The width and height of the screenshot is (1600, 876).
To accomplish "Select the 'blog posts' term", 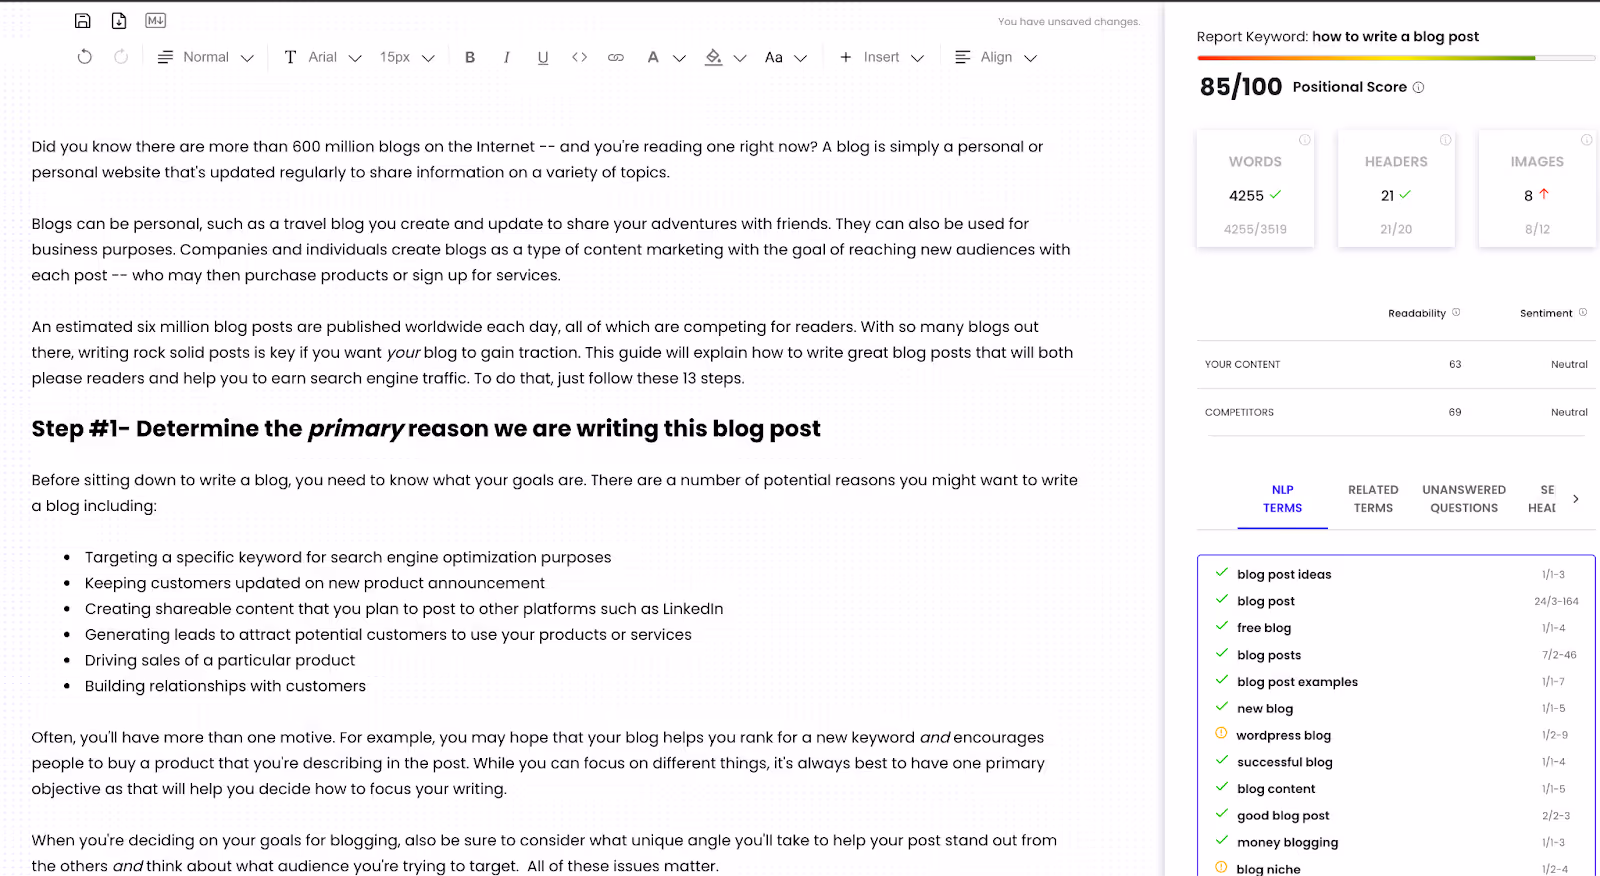I will pos(1269,655).
